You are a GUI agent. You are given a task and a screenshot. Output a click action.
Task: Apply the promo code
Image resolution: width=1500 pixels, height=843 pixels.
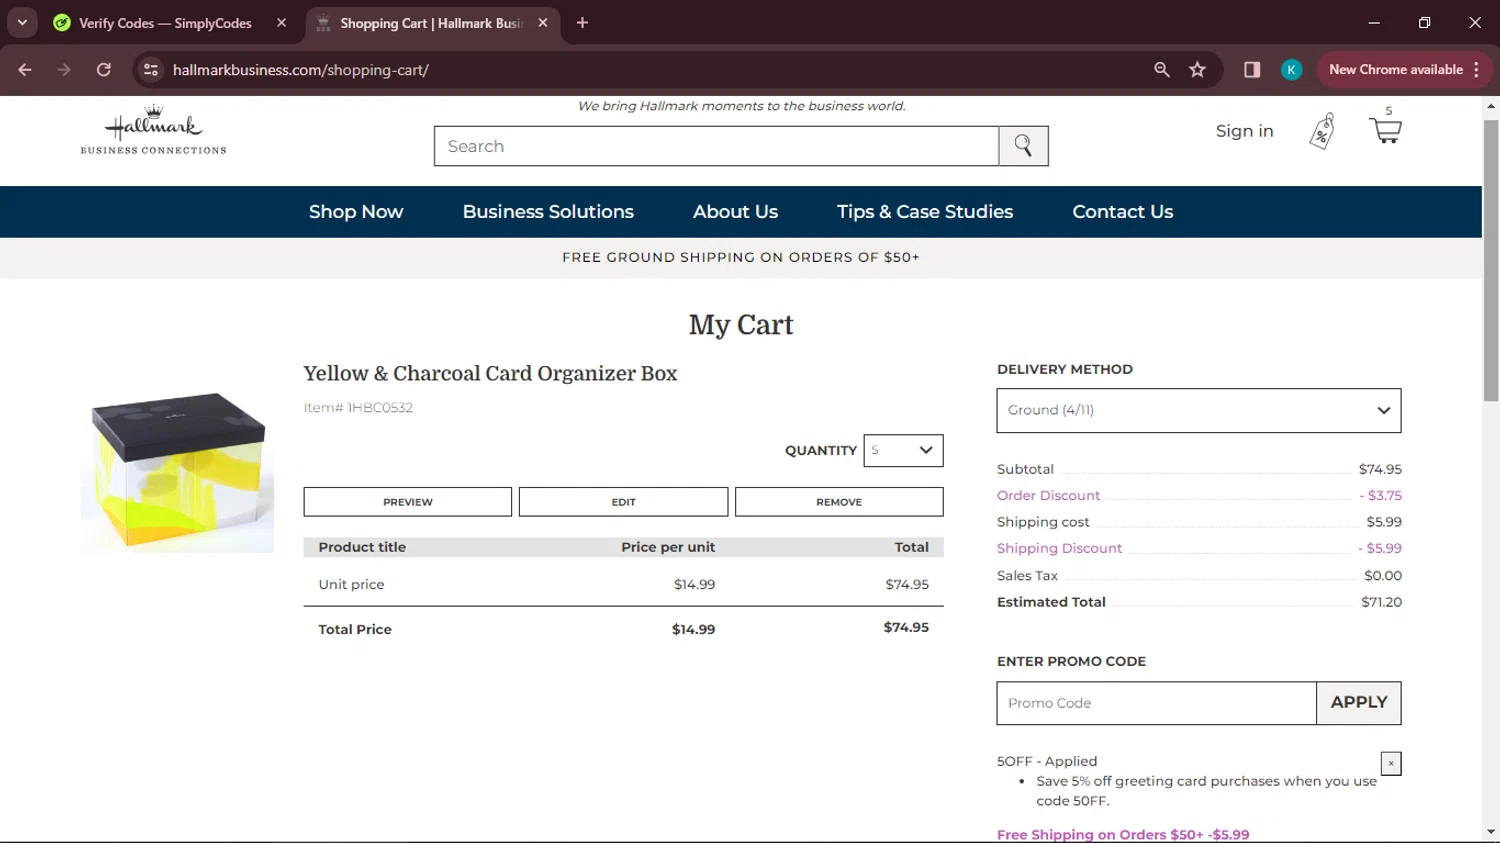click(1359, 703)
